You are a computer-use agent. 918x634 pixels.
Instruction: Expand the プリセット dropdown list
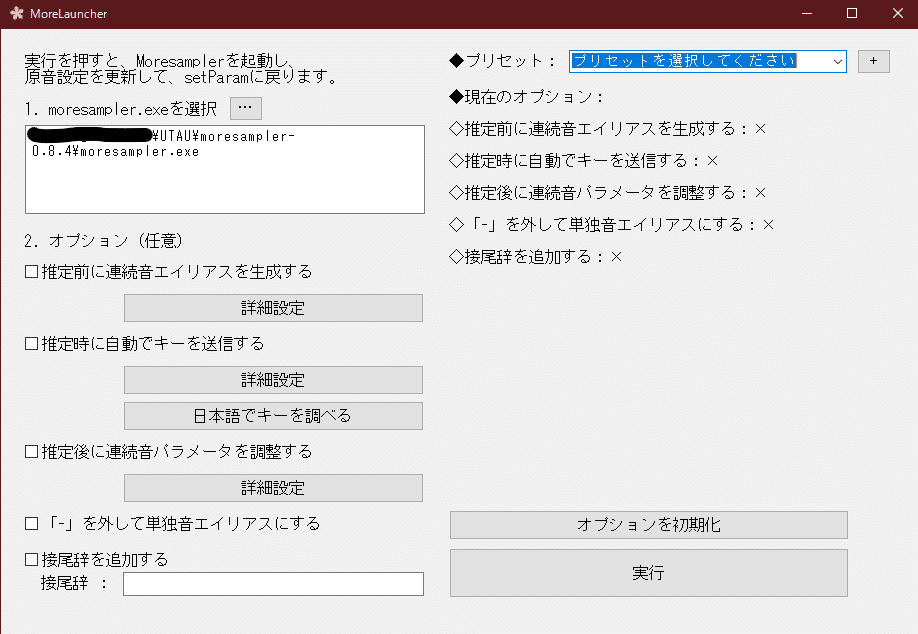click(x=837, y=61)
